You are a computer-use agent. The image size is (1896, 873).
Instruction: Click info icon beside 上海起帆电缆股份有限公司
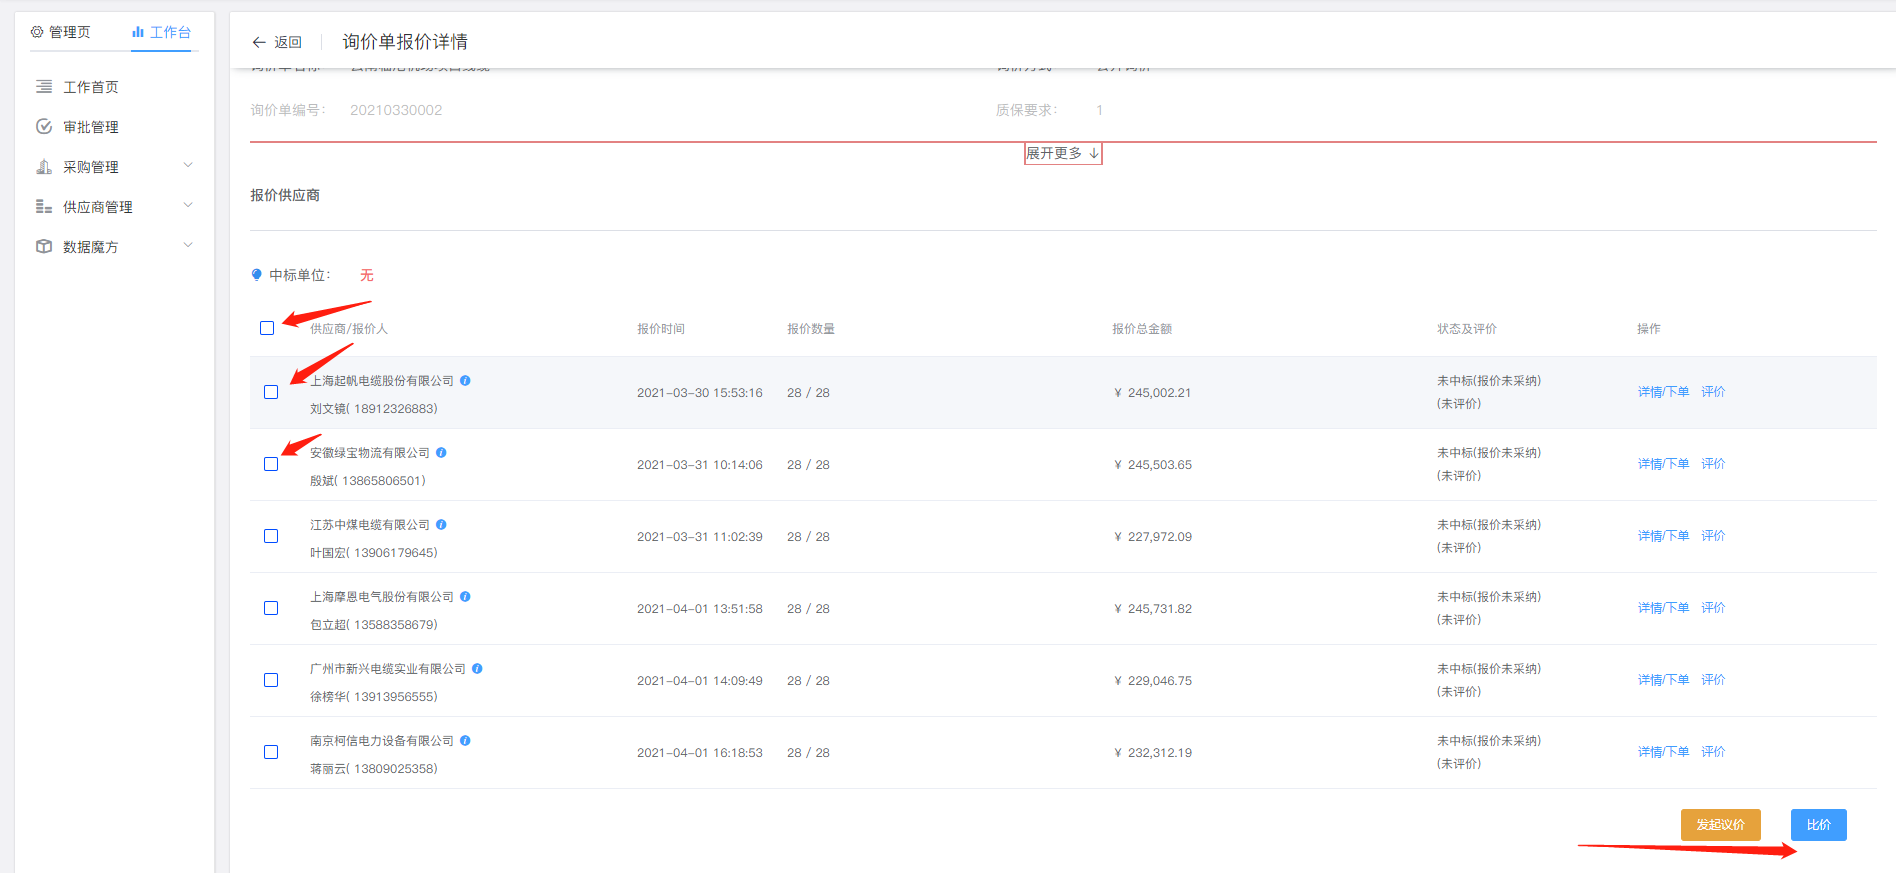(x=465, y=381)
